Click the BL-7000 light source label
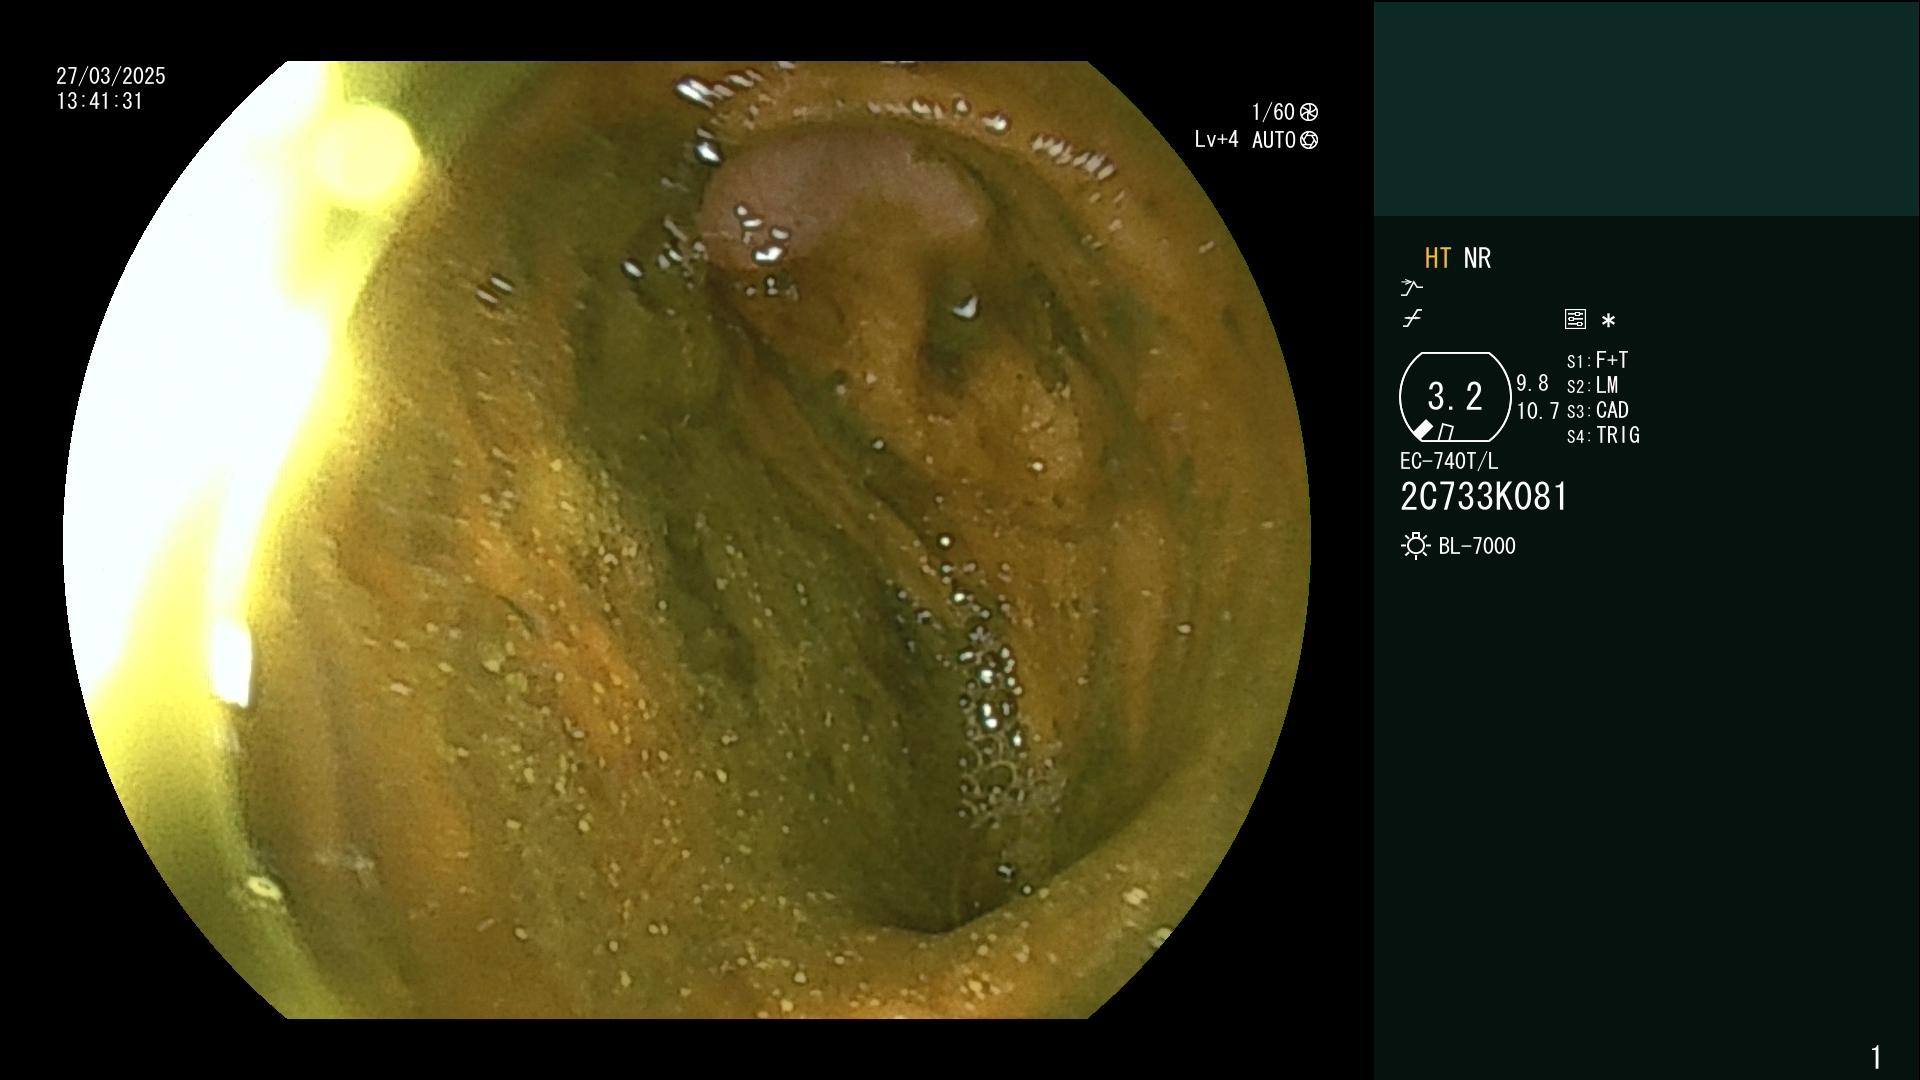Image resolution: width=1920 pixels, height=1080 pixels. [1477, 546]
